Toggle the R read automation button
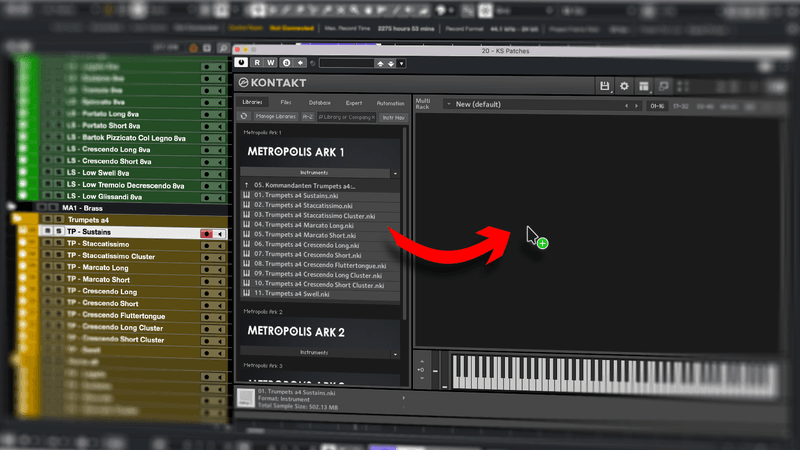Viewport: 800px width, 450px height. click(x=257, y=63)
